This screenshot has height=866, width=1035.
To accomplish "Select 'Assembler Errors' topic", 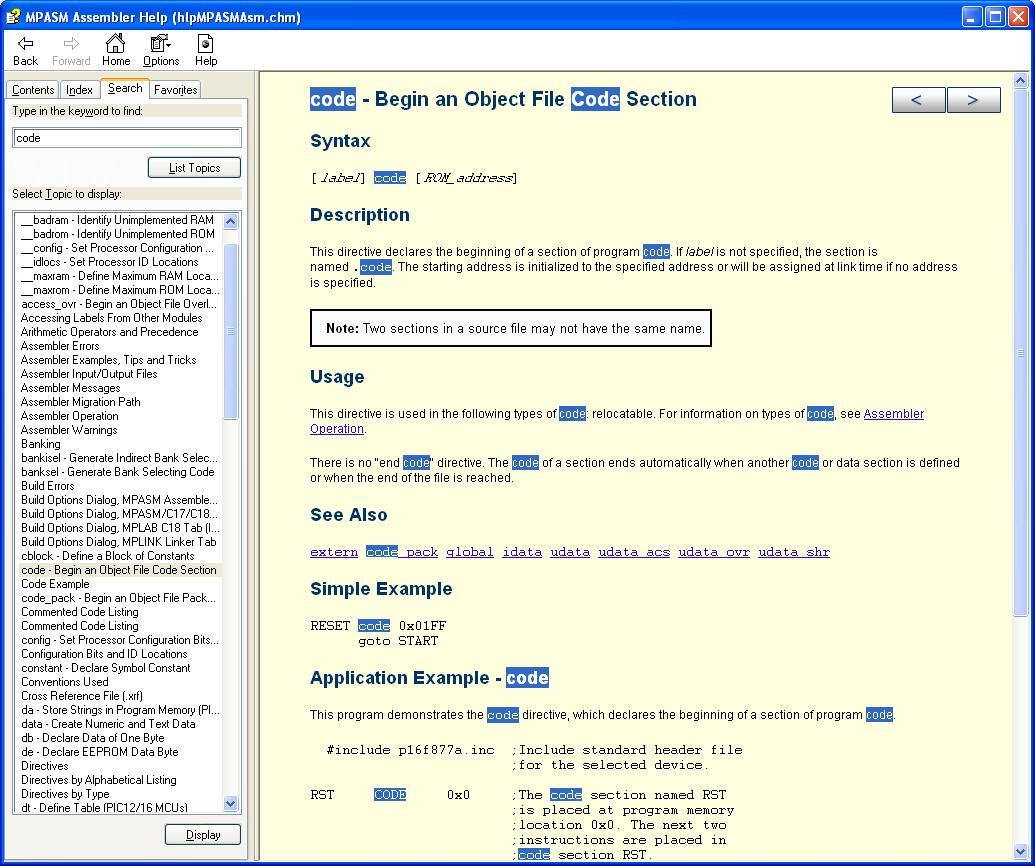I will [x=60, y=346].
